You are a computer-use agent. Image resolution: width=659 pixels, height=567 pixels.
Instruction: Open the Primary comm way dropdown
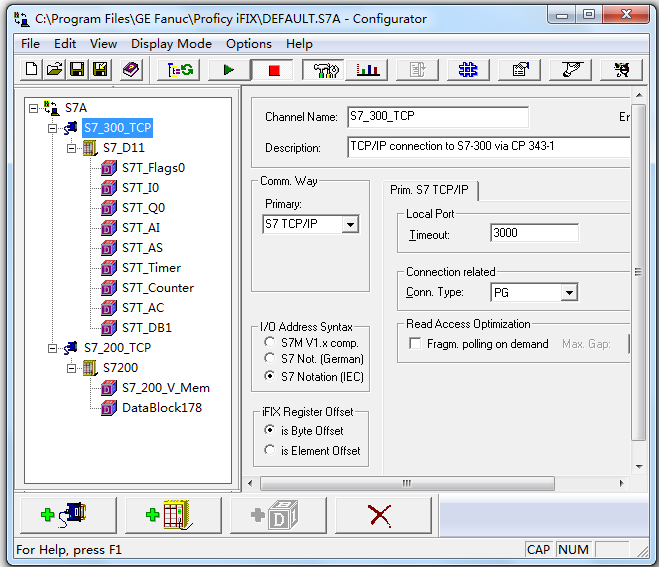click(350, 224)
